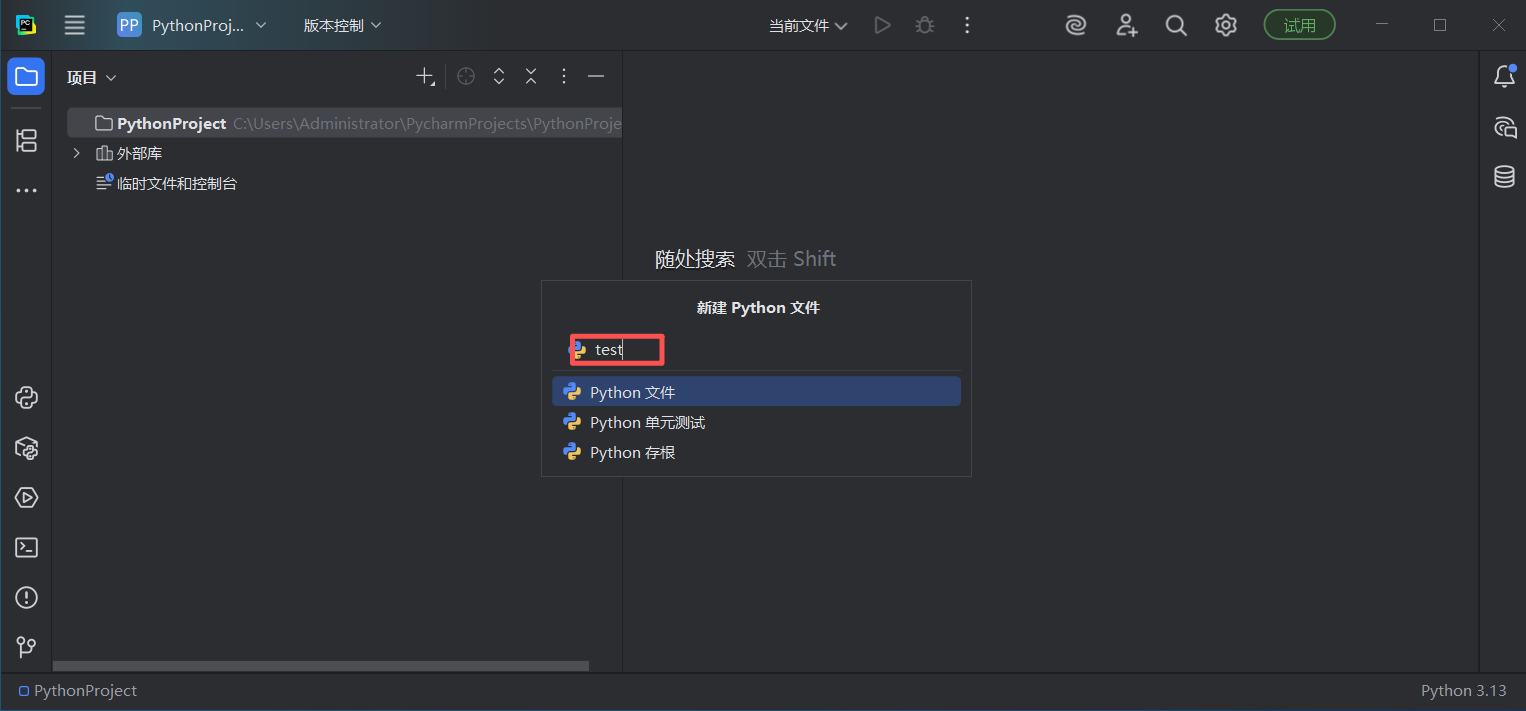This screenshot has height=711, width=1526.
Task: Expand all in project tree
Action: click(x=499, y=76)
